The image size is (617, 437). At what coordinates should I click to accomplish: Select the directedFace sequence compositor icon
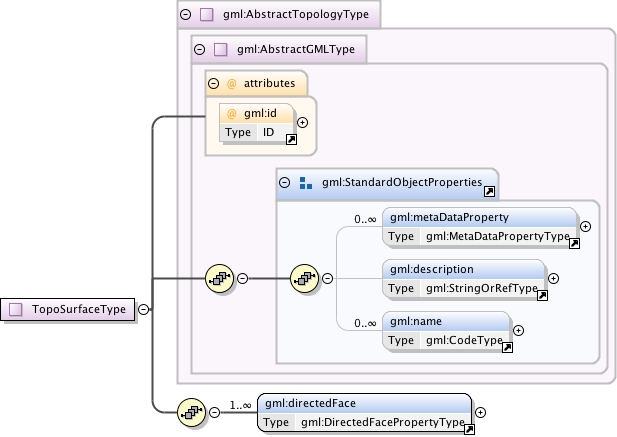coord(191,412)
